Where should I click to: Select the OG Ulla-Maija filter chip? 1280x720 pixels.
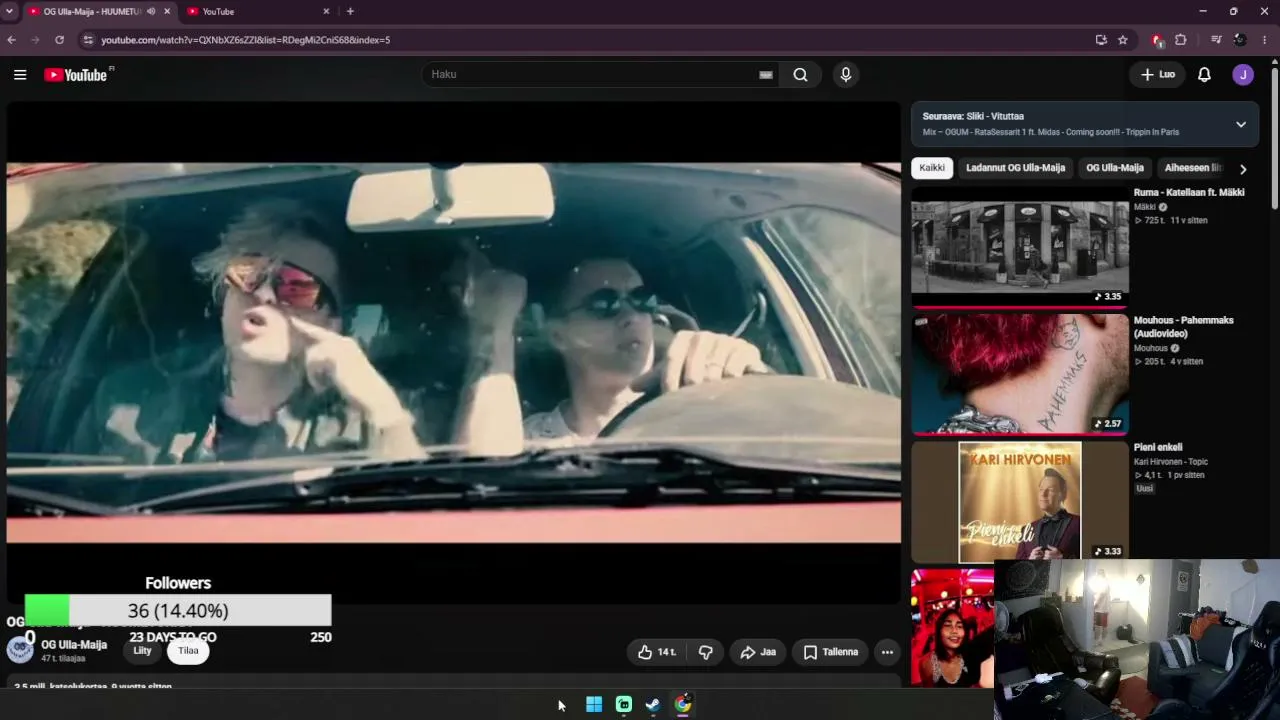[x=1115, y=168]
